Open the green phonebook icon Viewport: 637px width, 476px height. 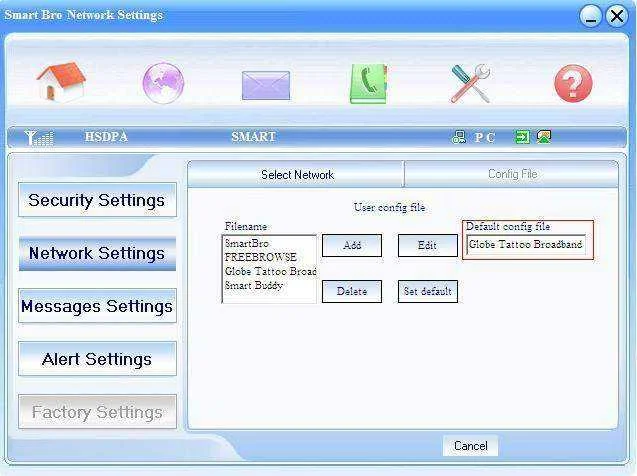368,83
